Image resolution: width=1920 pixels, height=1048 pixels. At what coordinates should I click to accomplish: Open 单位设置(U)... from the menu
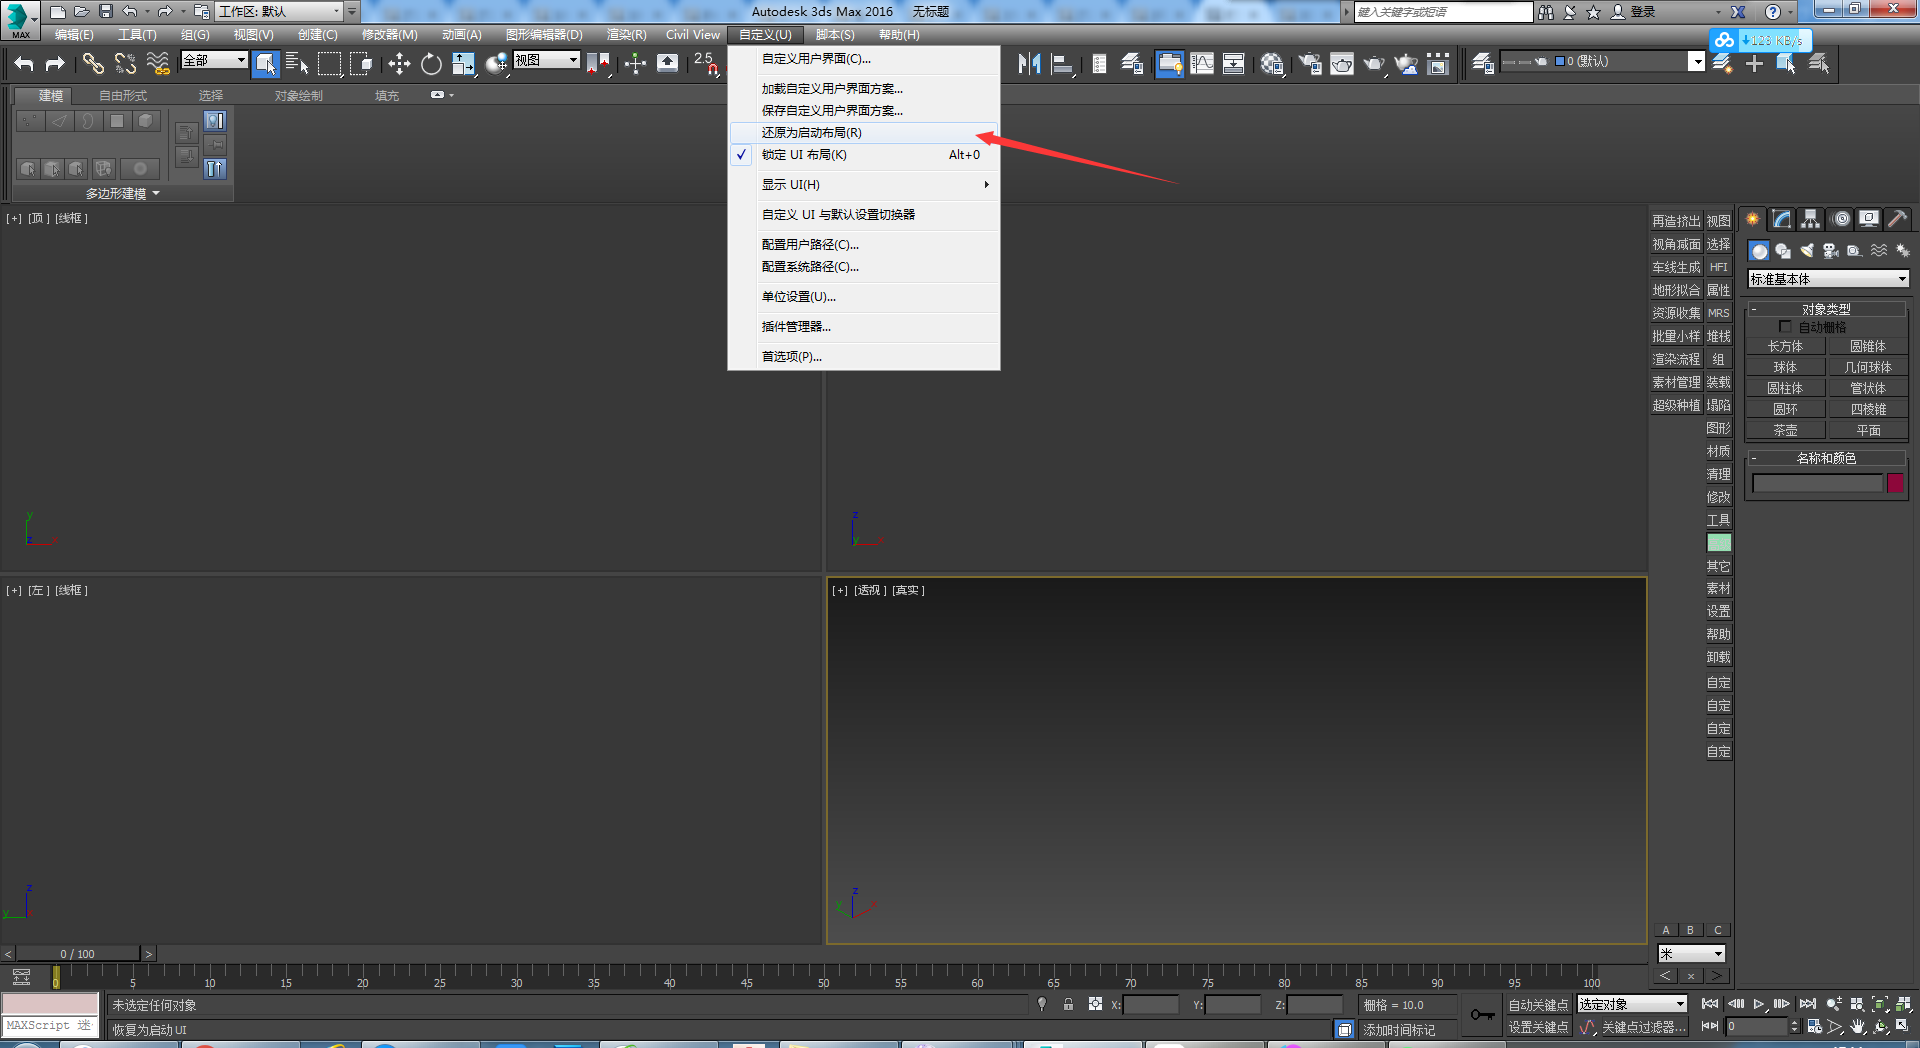(x=864, y=296)
